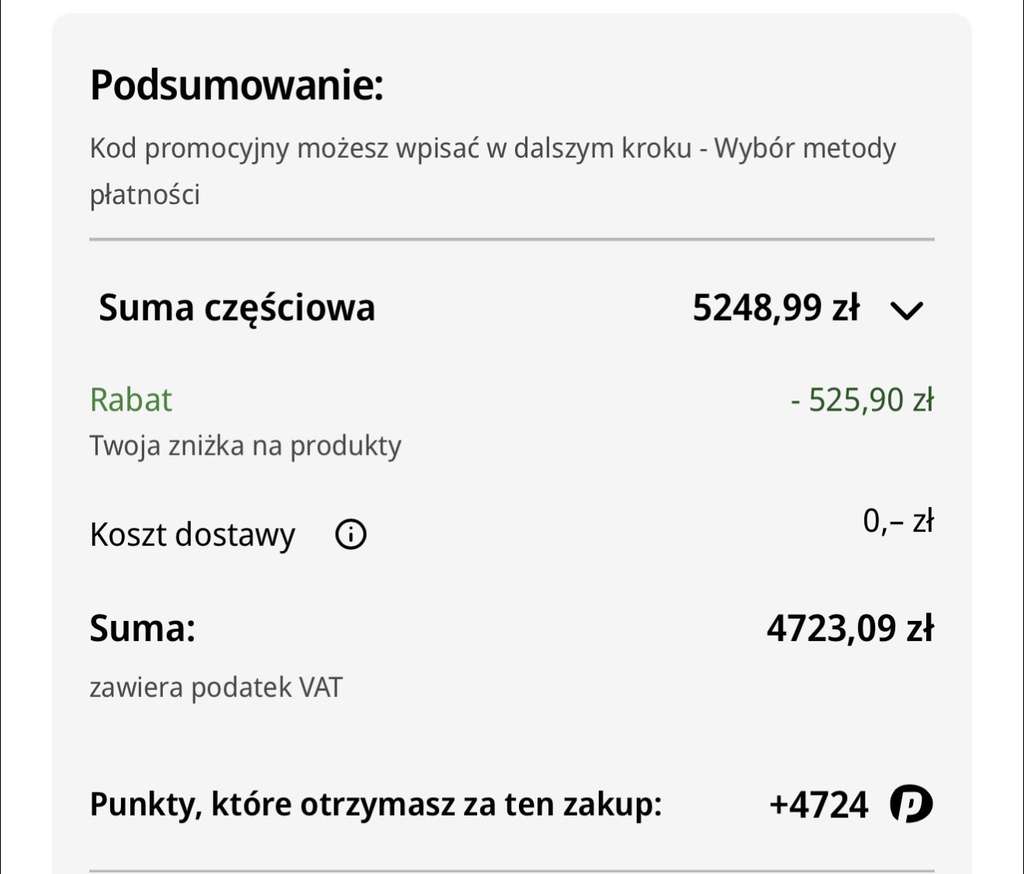Screen dimensions: 1024x874
Task: Click the Payback points logo icon
Action: coord(911,803)
